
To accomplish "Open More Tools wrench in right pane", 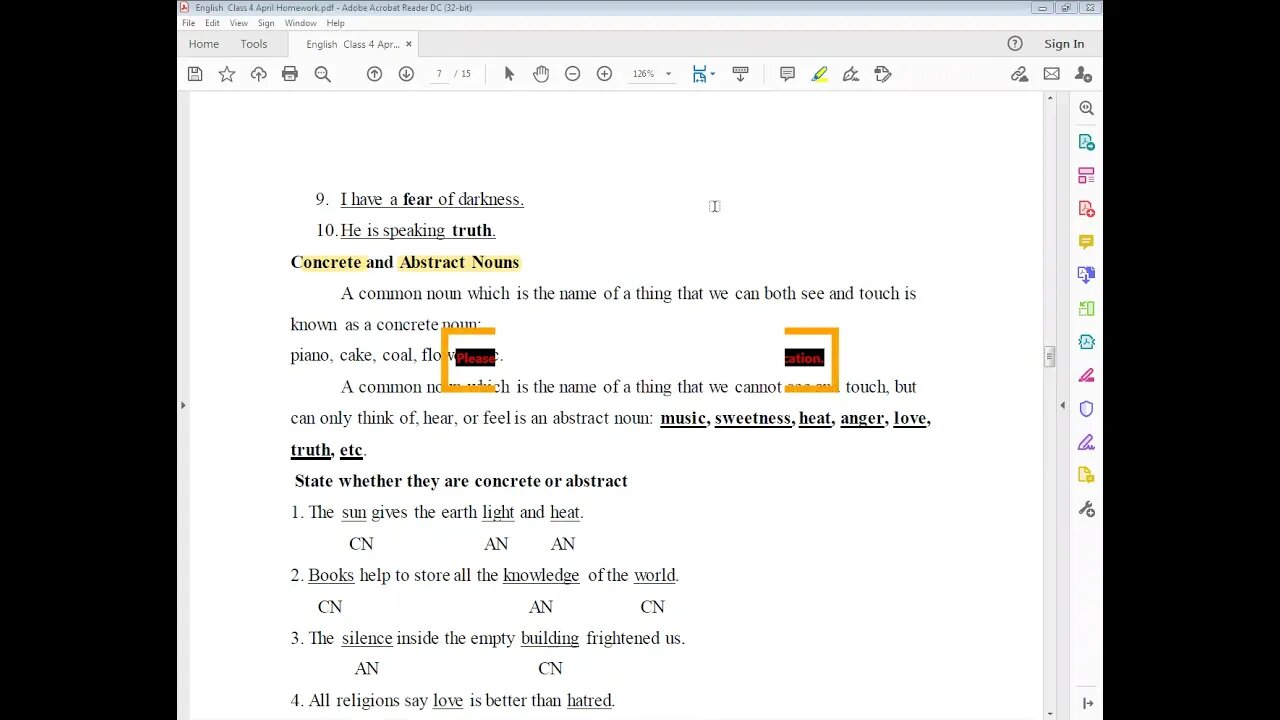I will 1086,509.
